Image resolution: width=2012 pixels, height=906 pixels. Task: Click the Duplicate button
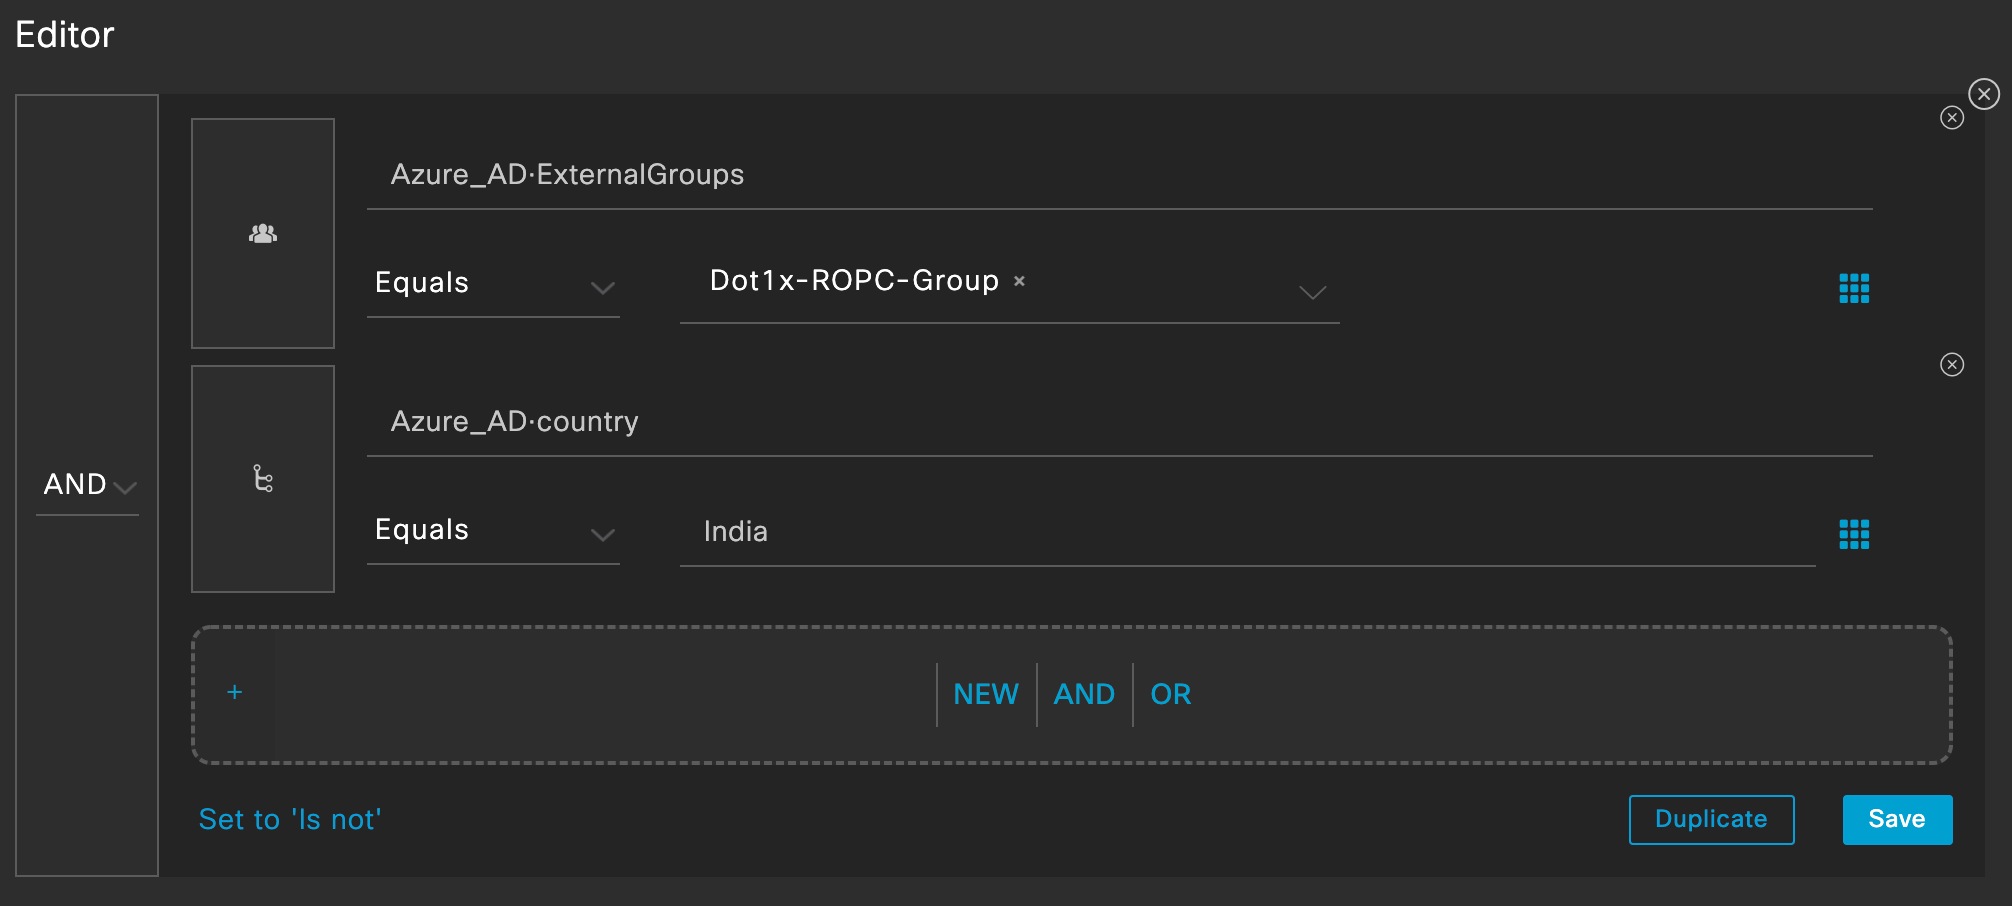point(1711,819)
